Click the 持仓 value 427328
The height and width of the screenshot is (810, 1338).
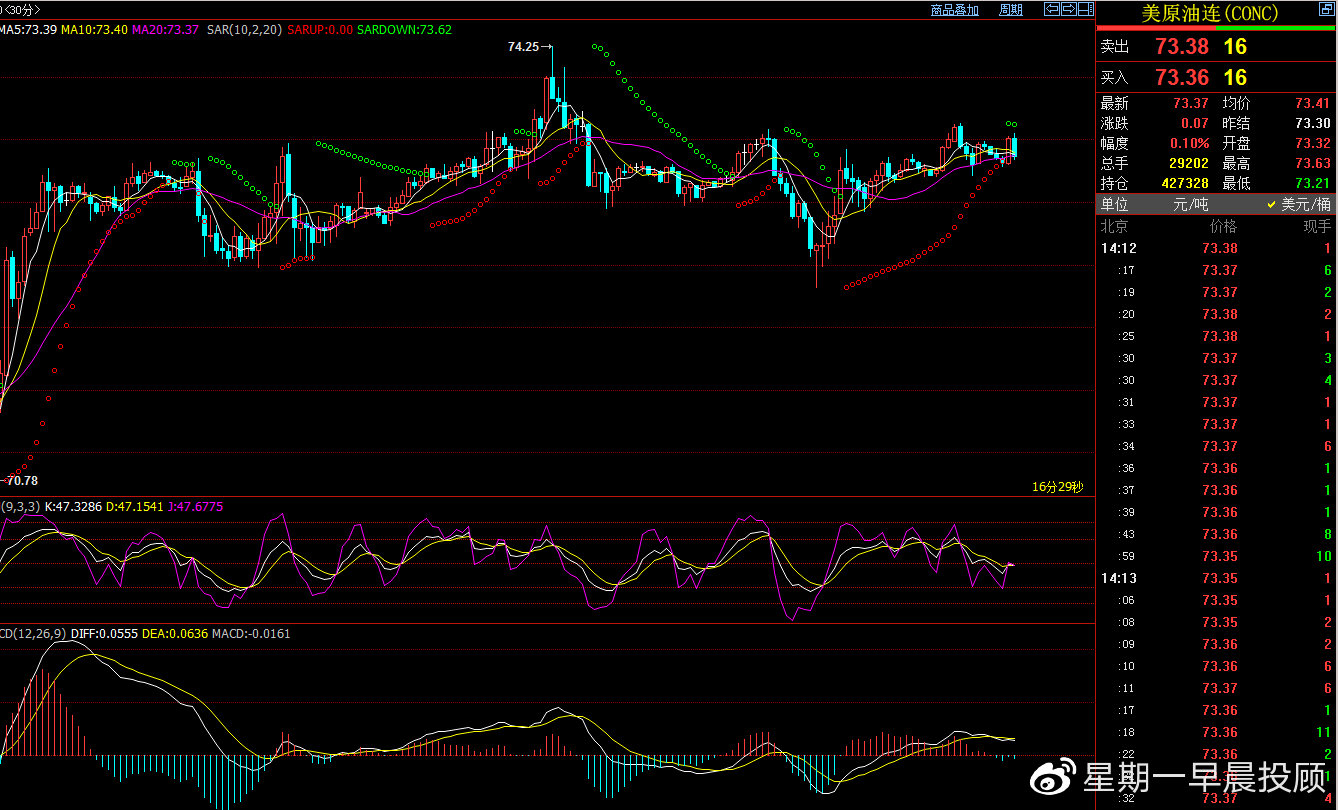pyautogui.click(x=1185, y=183)
